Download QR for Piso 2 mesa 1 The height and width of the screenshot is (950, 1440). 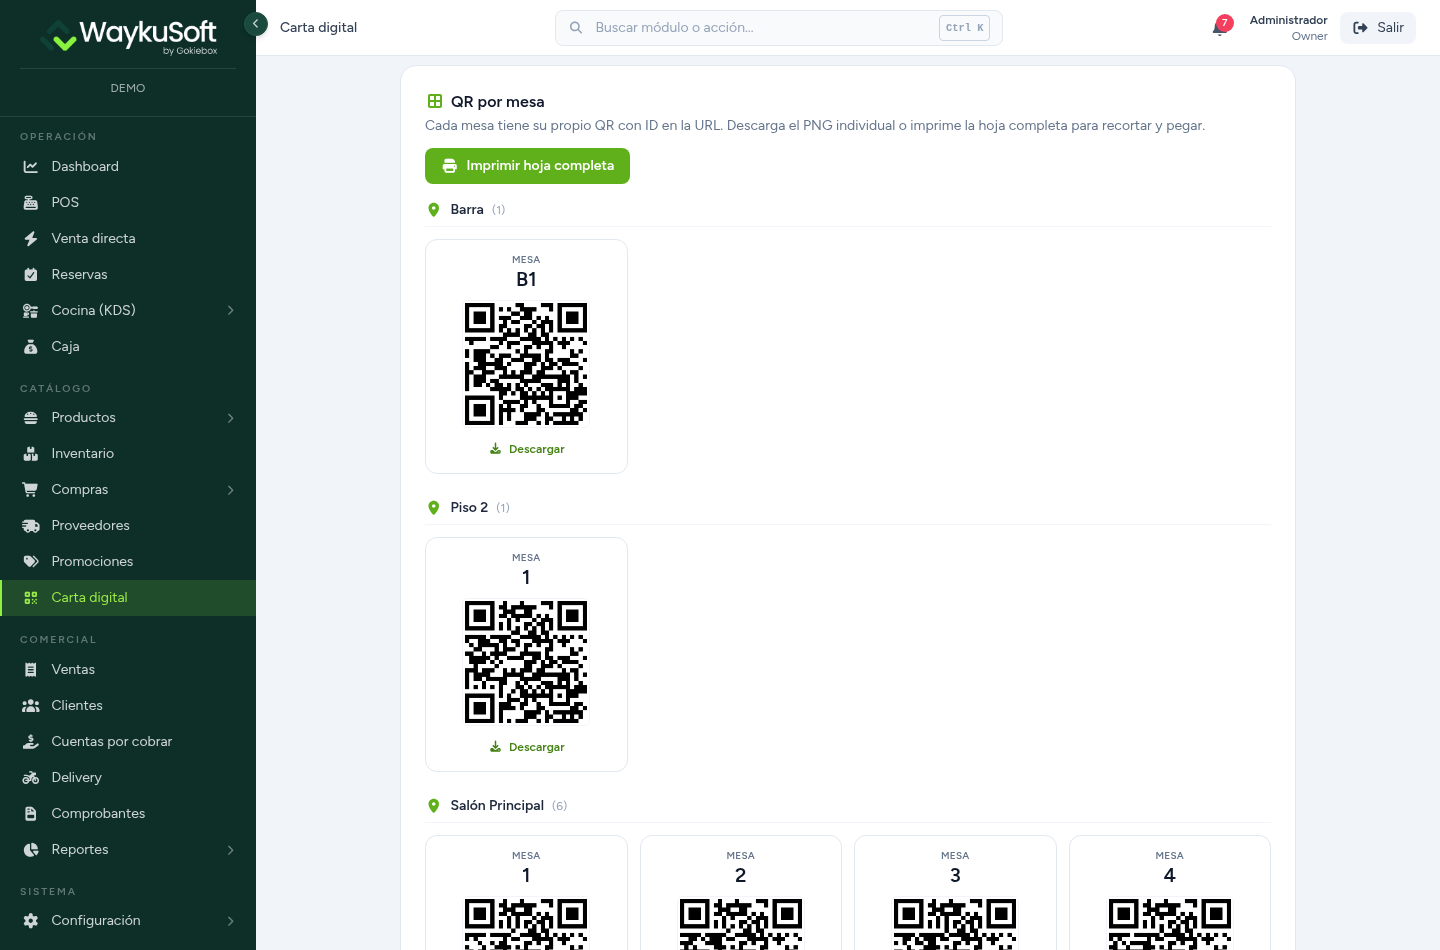(527, 747)
